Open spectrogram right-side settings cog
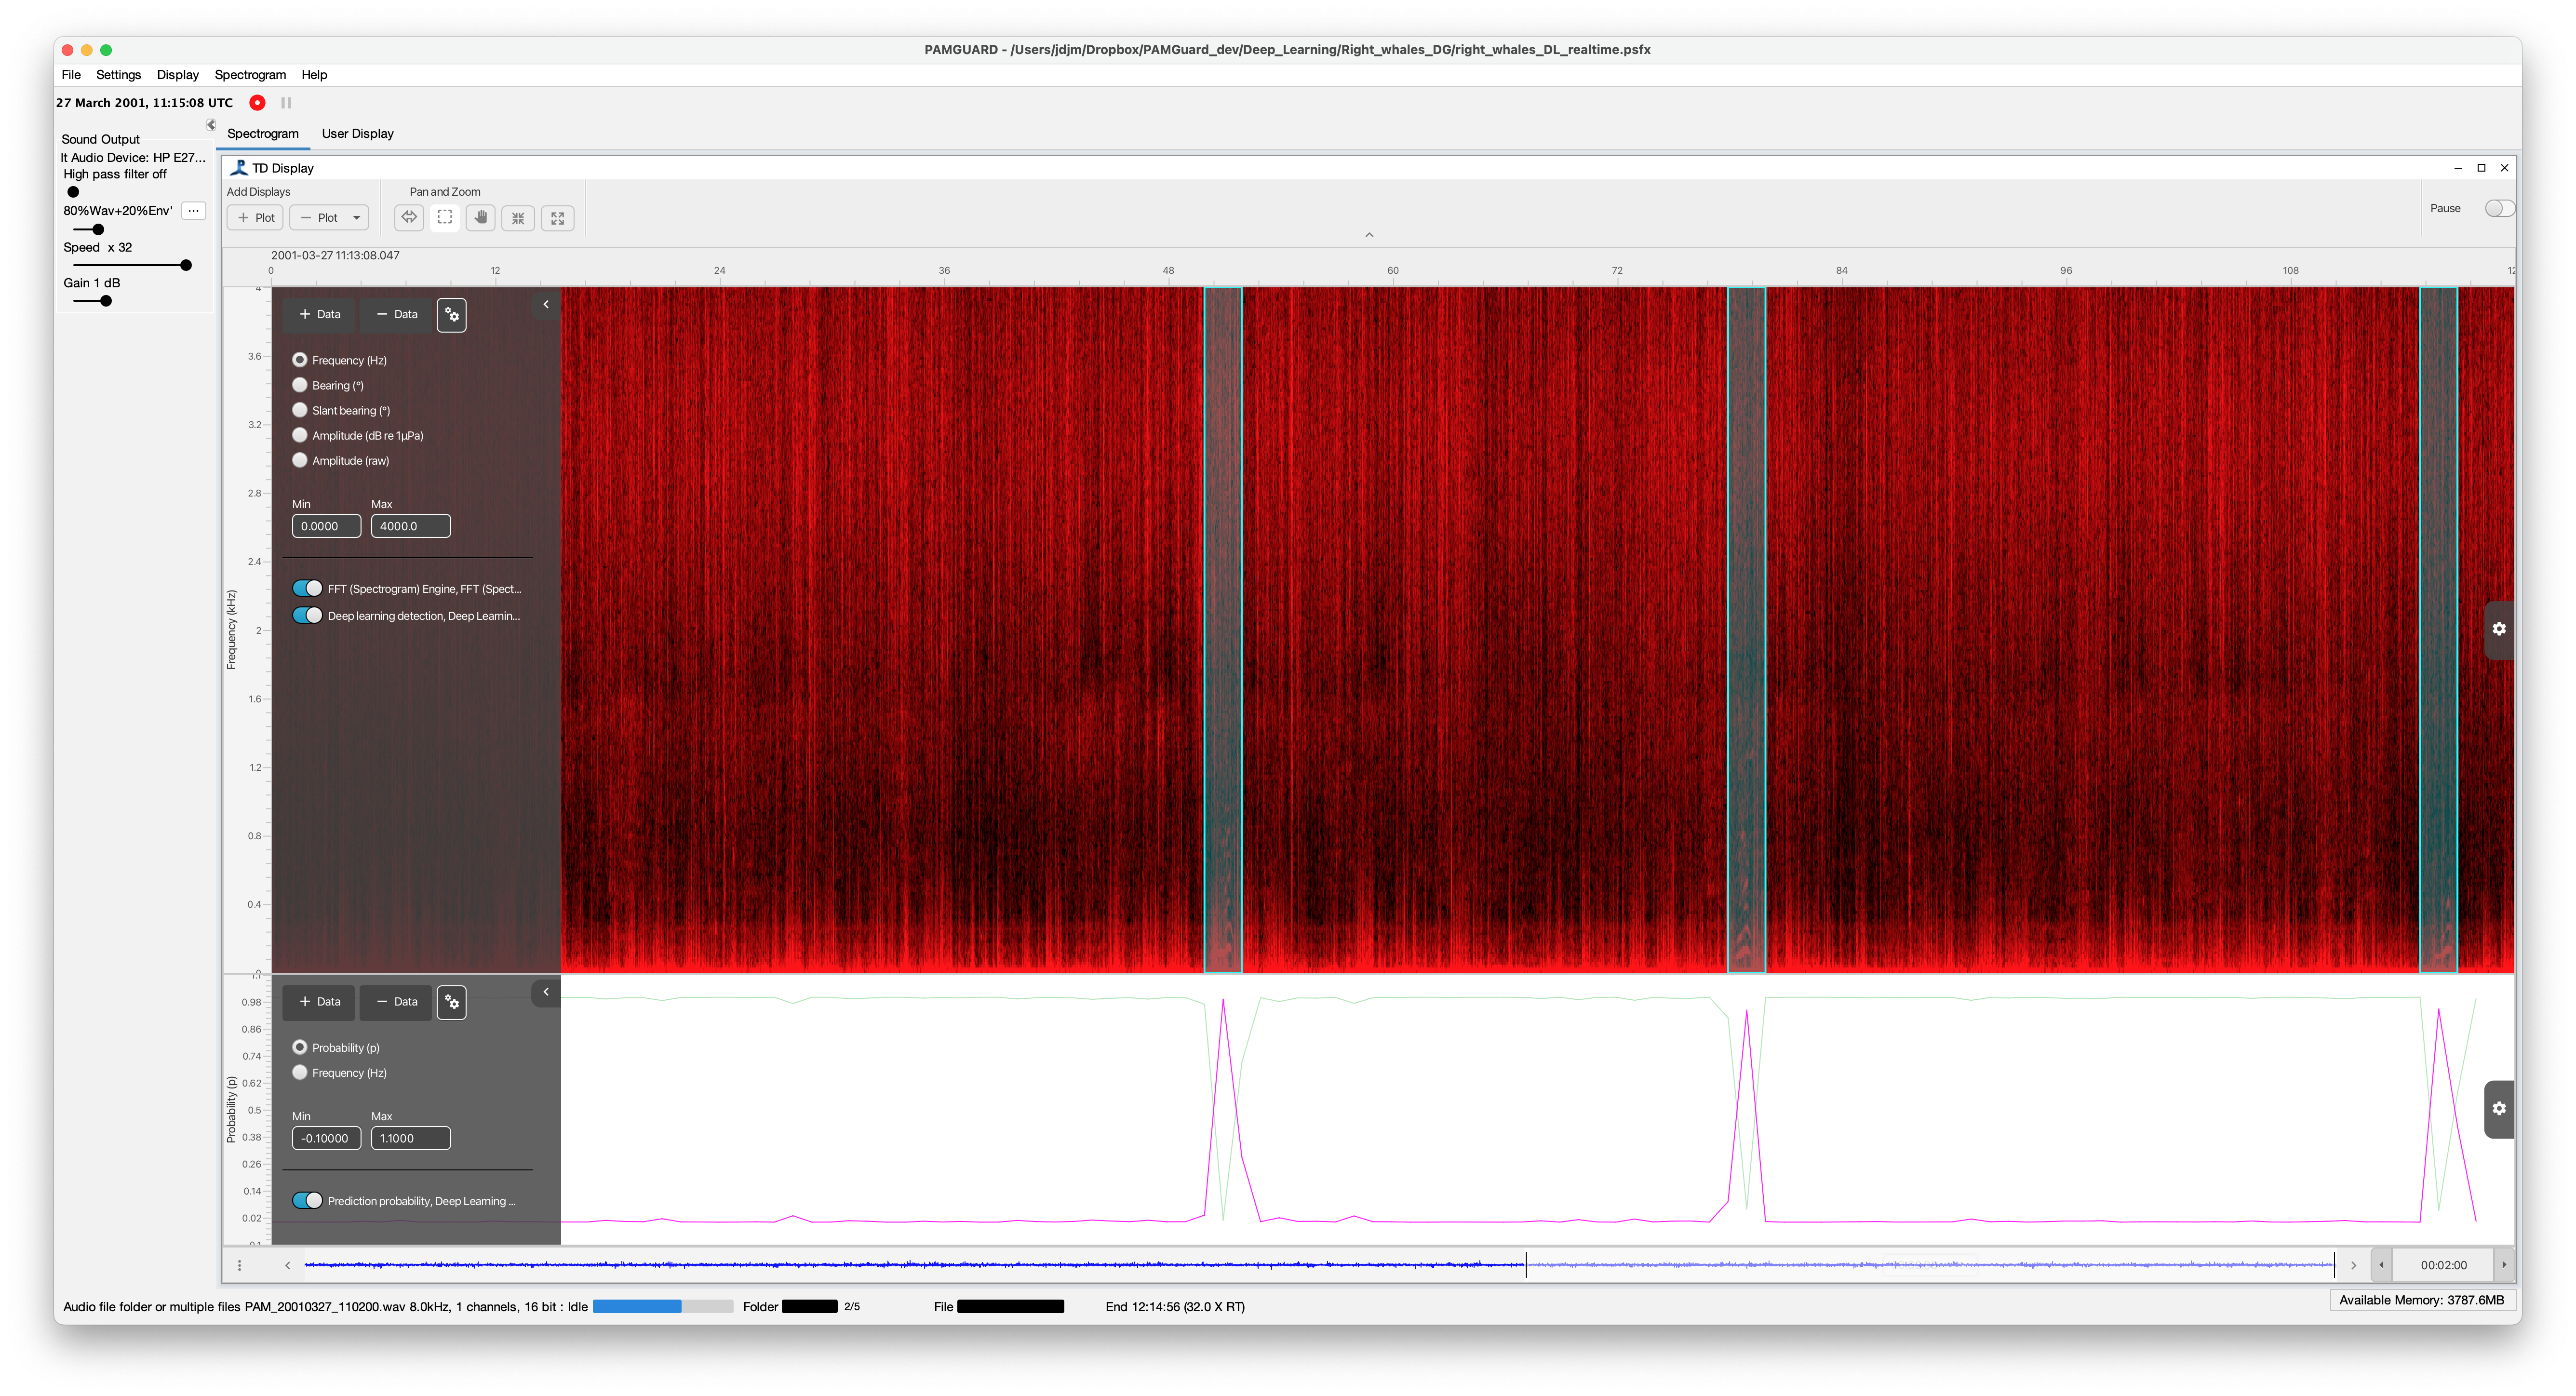Image resolution: width=2576 pixels, height=1396 pixels. point(2499,628)
